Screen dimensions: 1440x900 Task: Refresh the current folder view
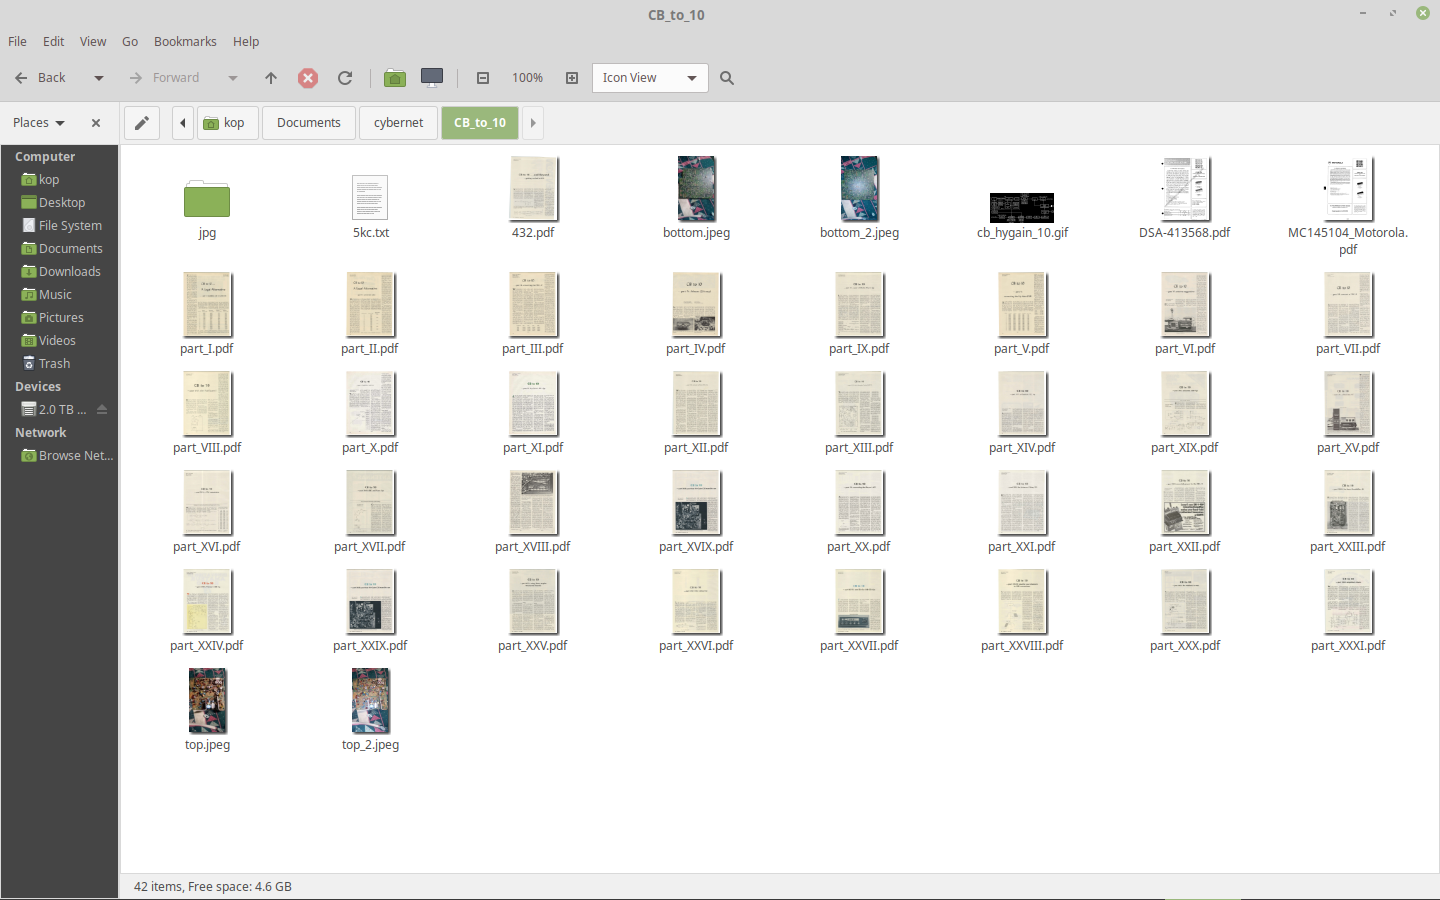[x=345, y=77]
